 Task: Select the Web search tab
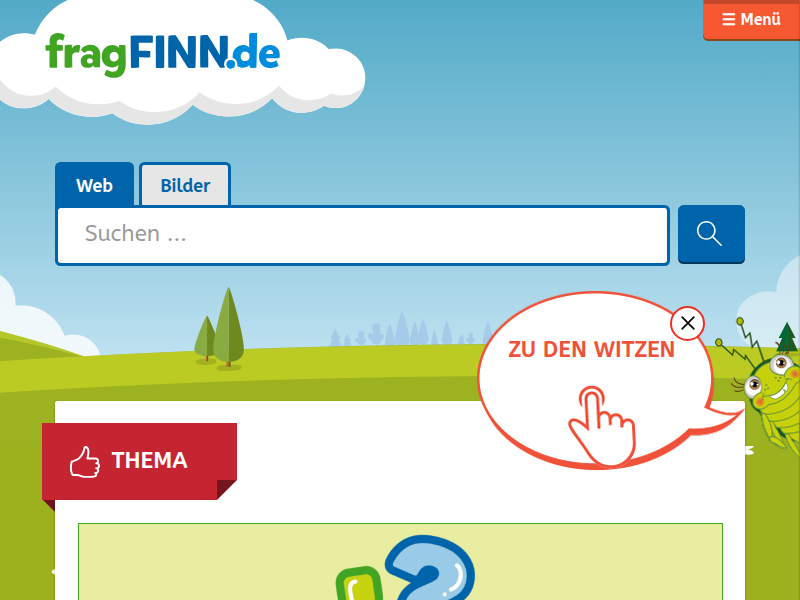pos(94,185)
